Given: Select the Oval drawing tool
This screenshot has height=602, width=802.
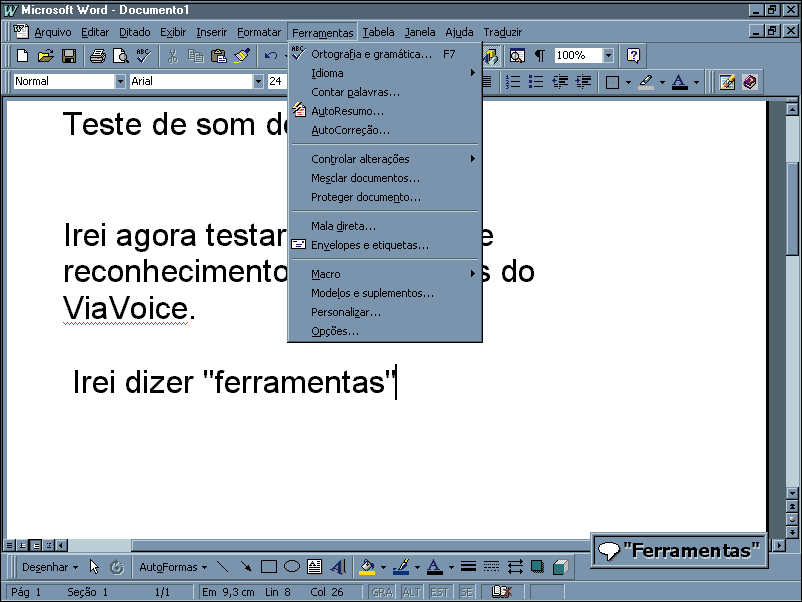Looking at the screenshot, I should [291, 567].
